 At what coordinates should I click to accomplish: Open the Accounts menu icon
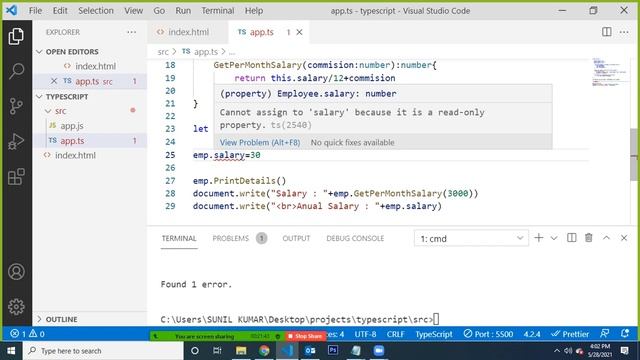tap(16, 272)
